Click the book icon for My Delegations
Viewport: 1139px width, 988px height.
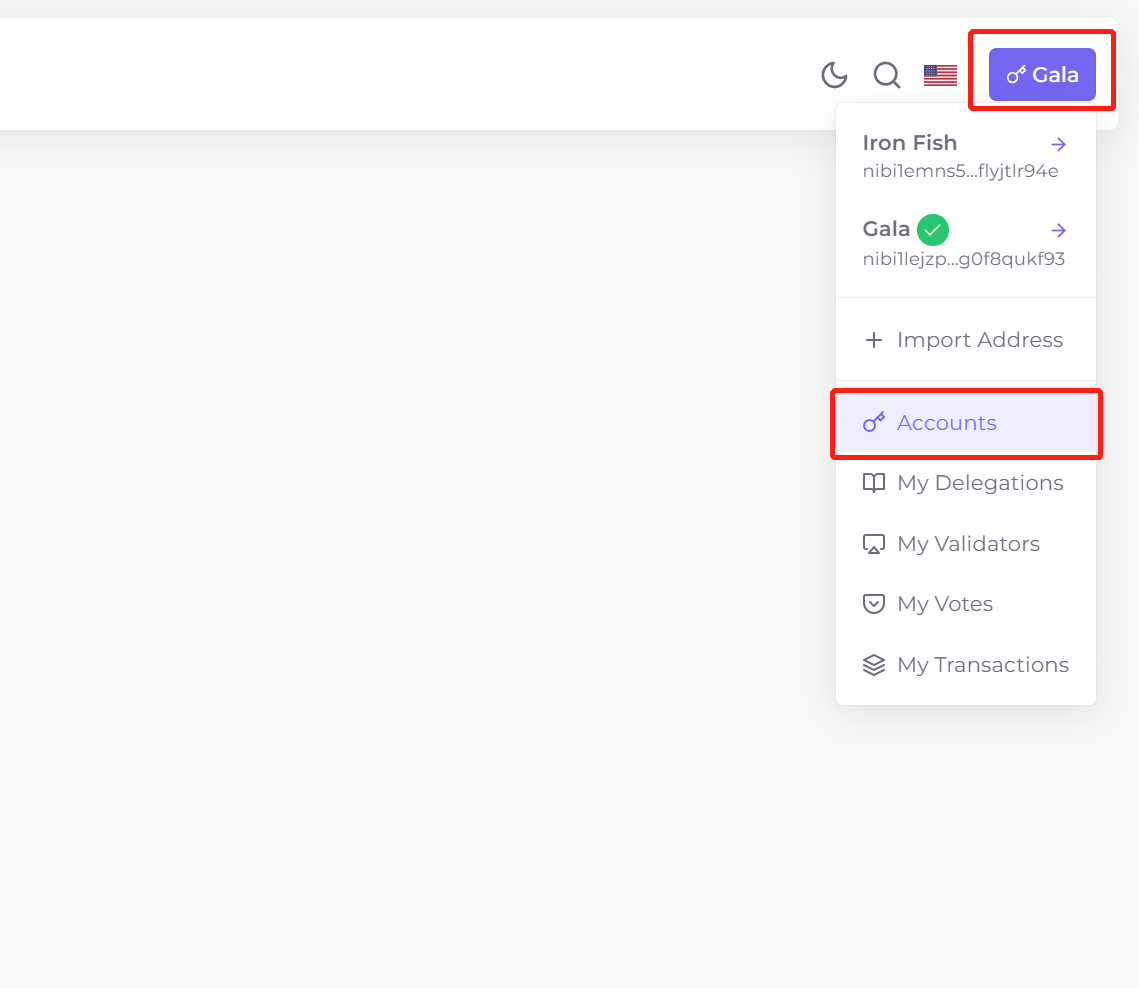point(874,483)
